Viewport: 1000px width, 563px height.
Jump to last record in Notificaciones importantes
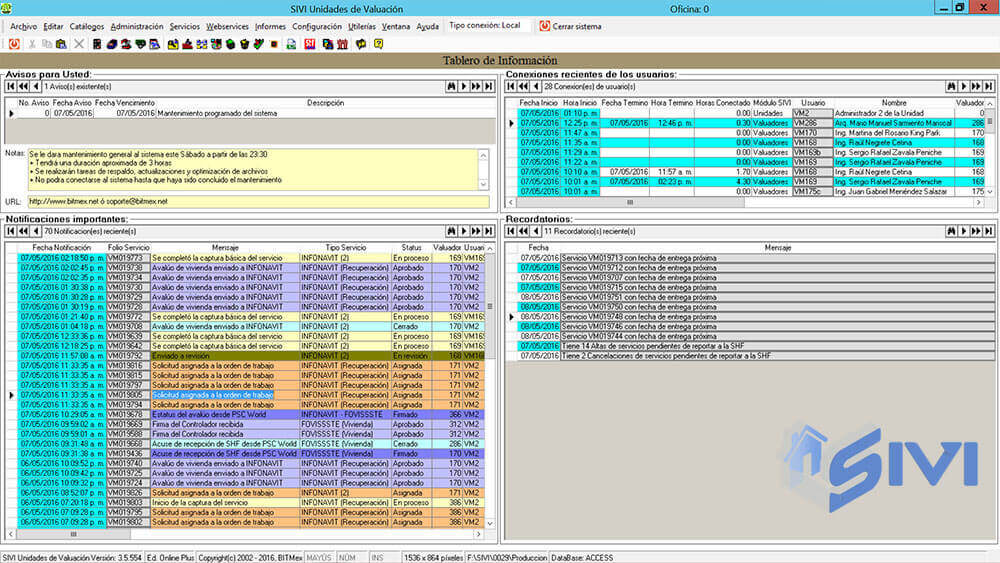point(489,231)
